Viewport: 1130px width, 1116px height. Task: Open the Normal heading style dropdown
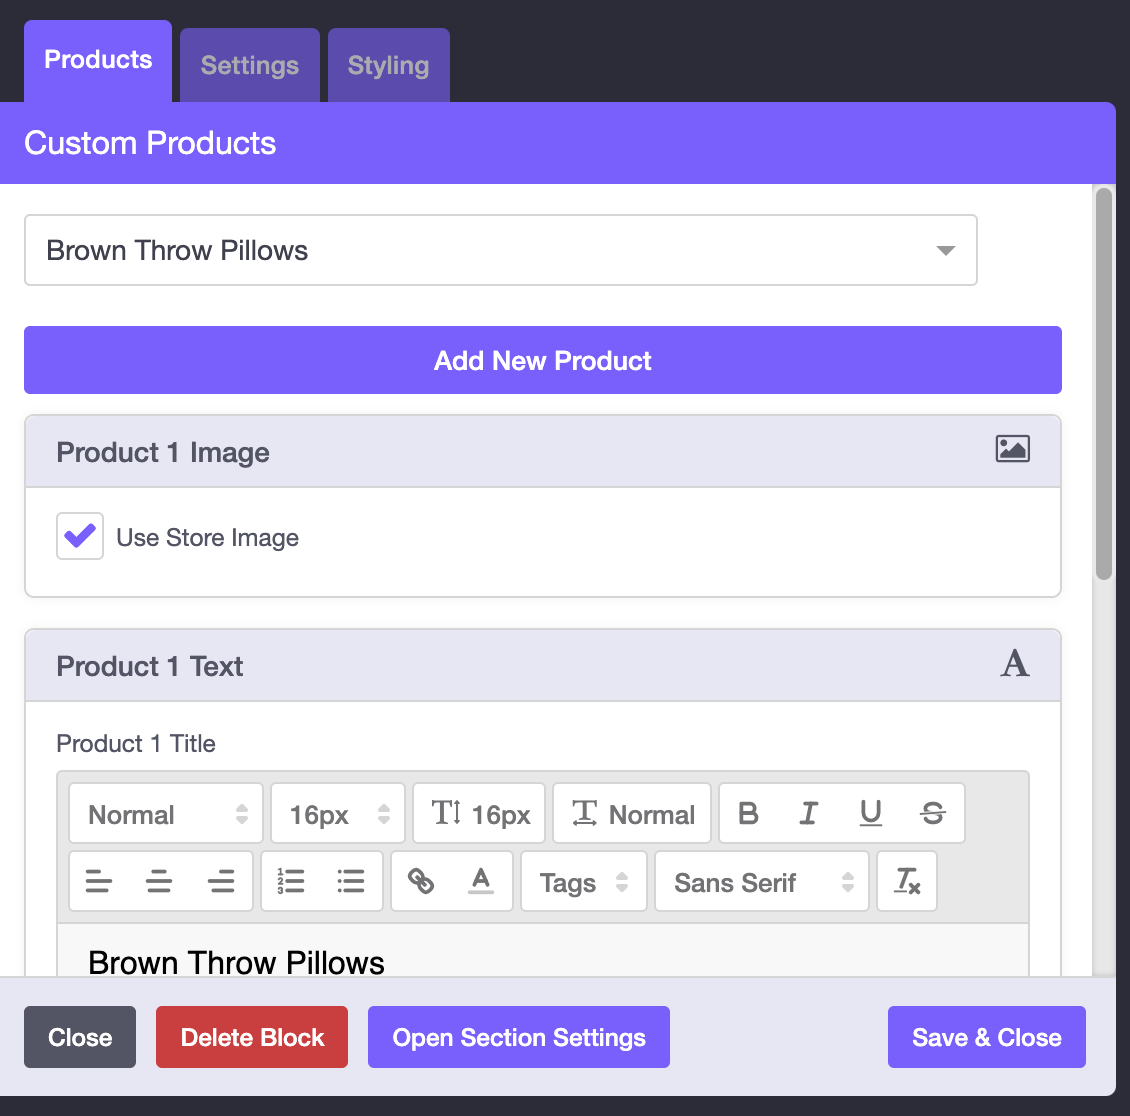[166, 814]
